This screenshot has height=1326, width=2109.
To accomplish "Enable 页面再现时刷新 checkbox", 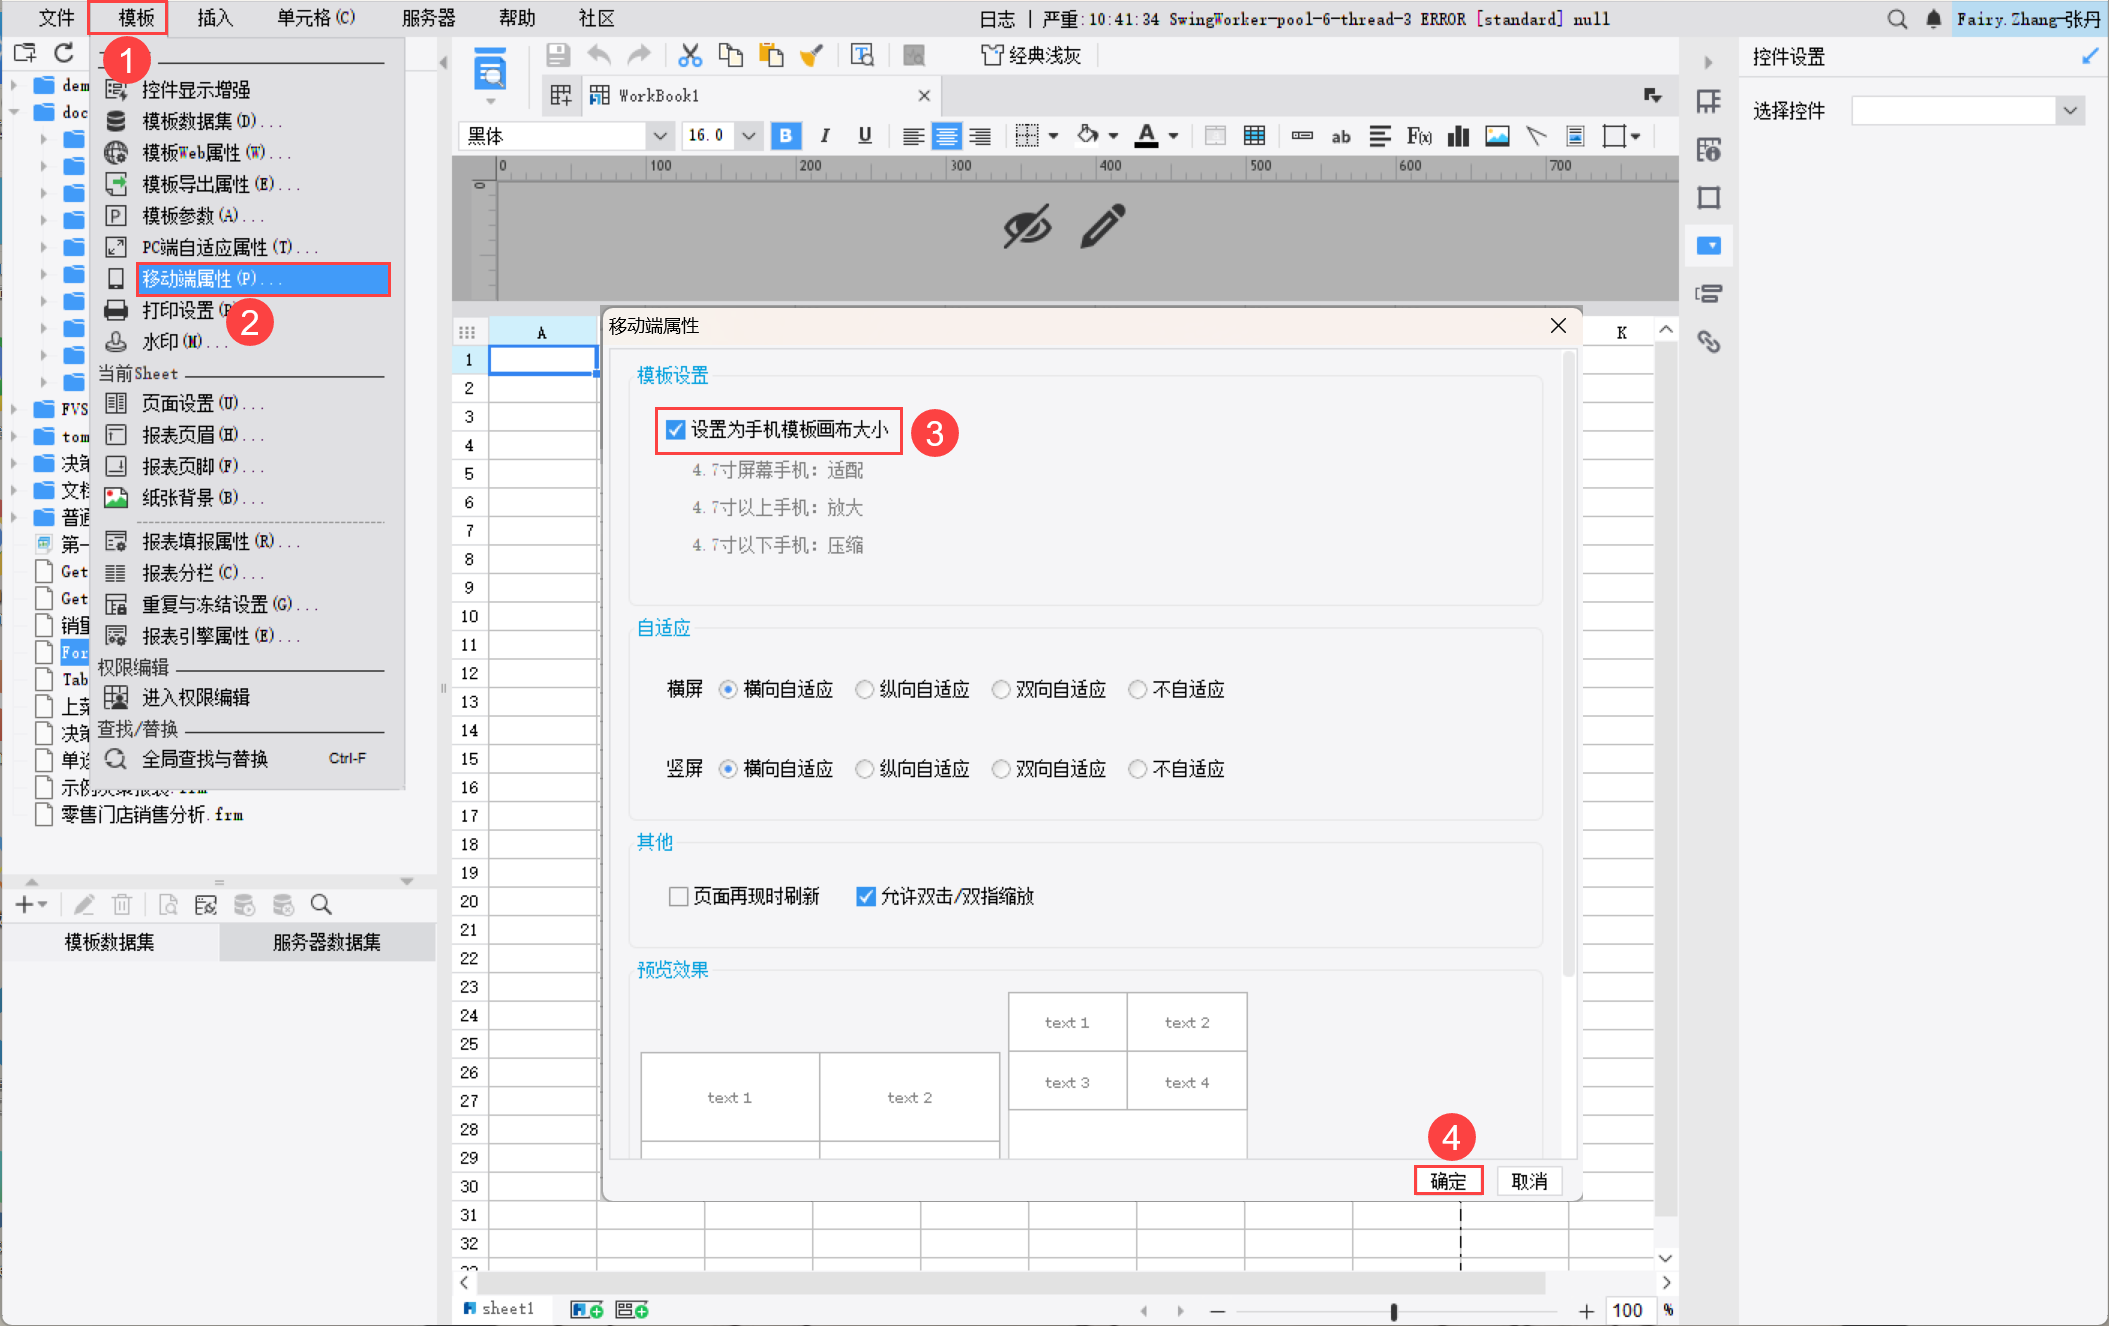I will [678, 896].
